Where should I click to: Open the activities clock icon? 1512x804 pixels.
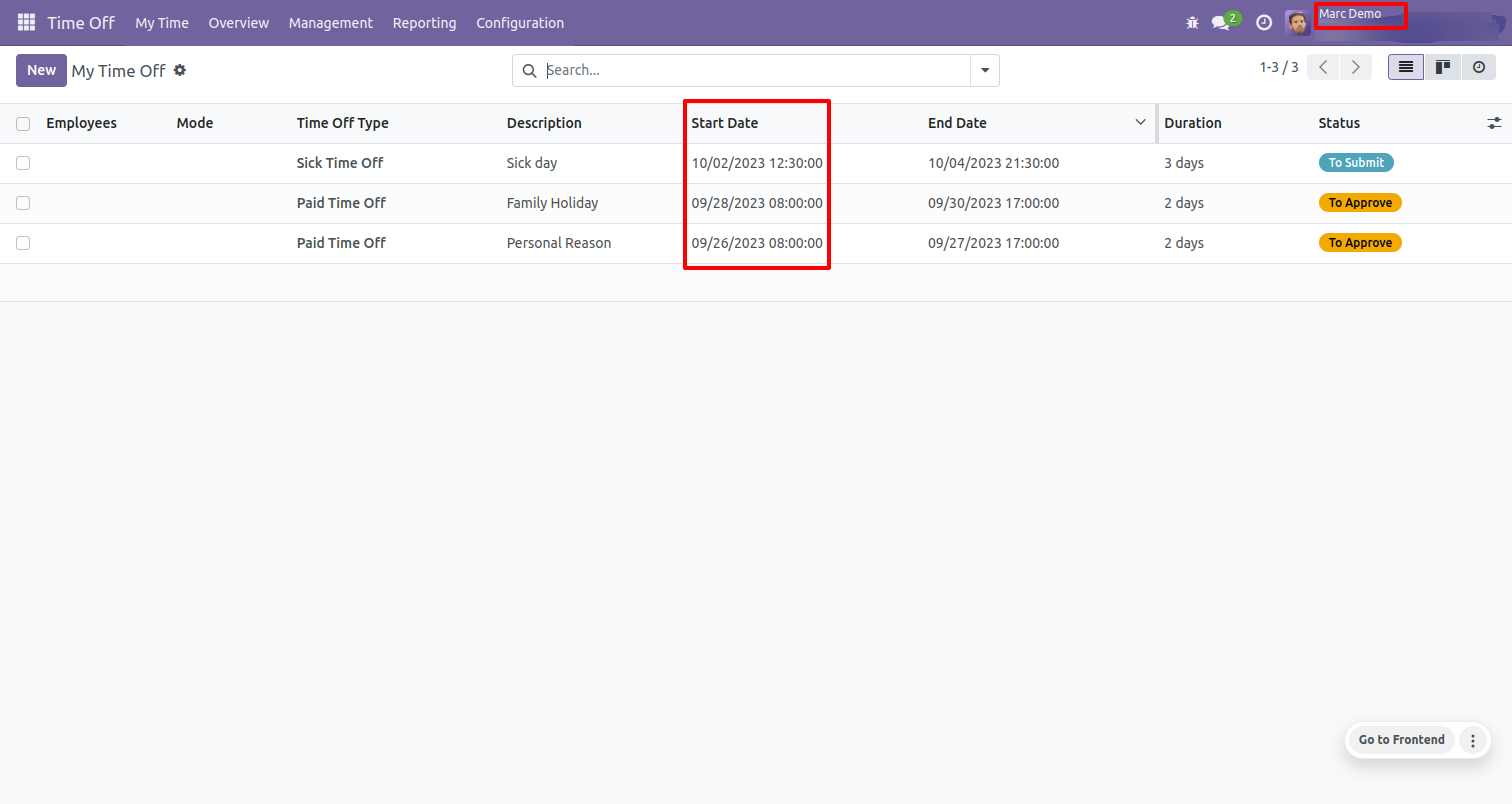[1264, 23]
